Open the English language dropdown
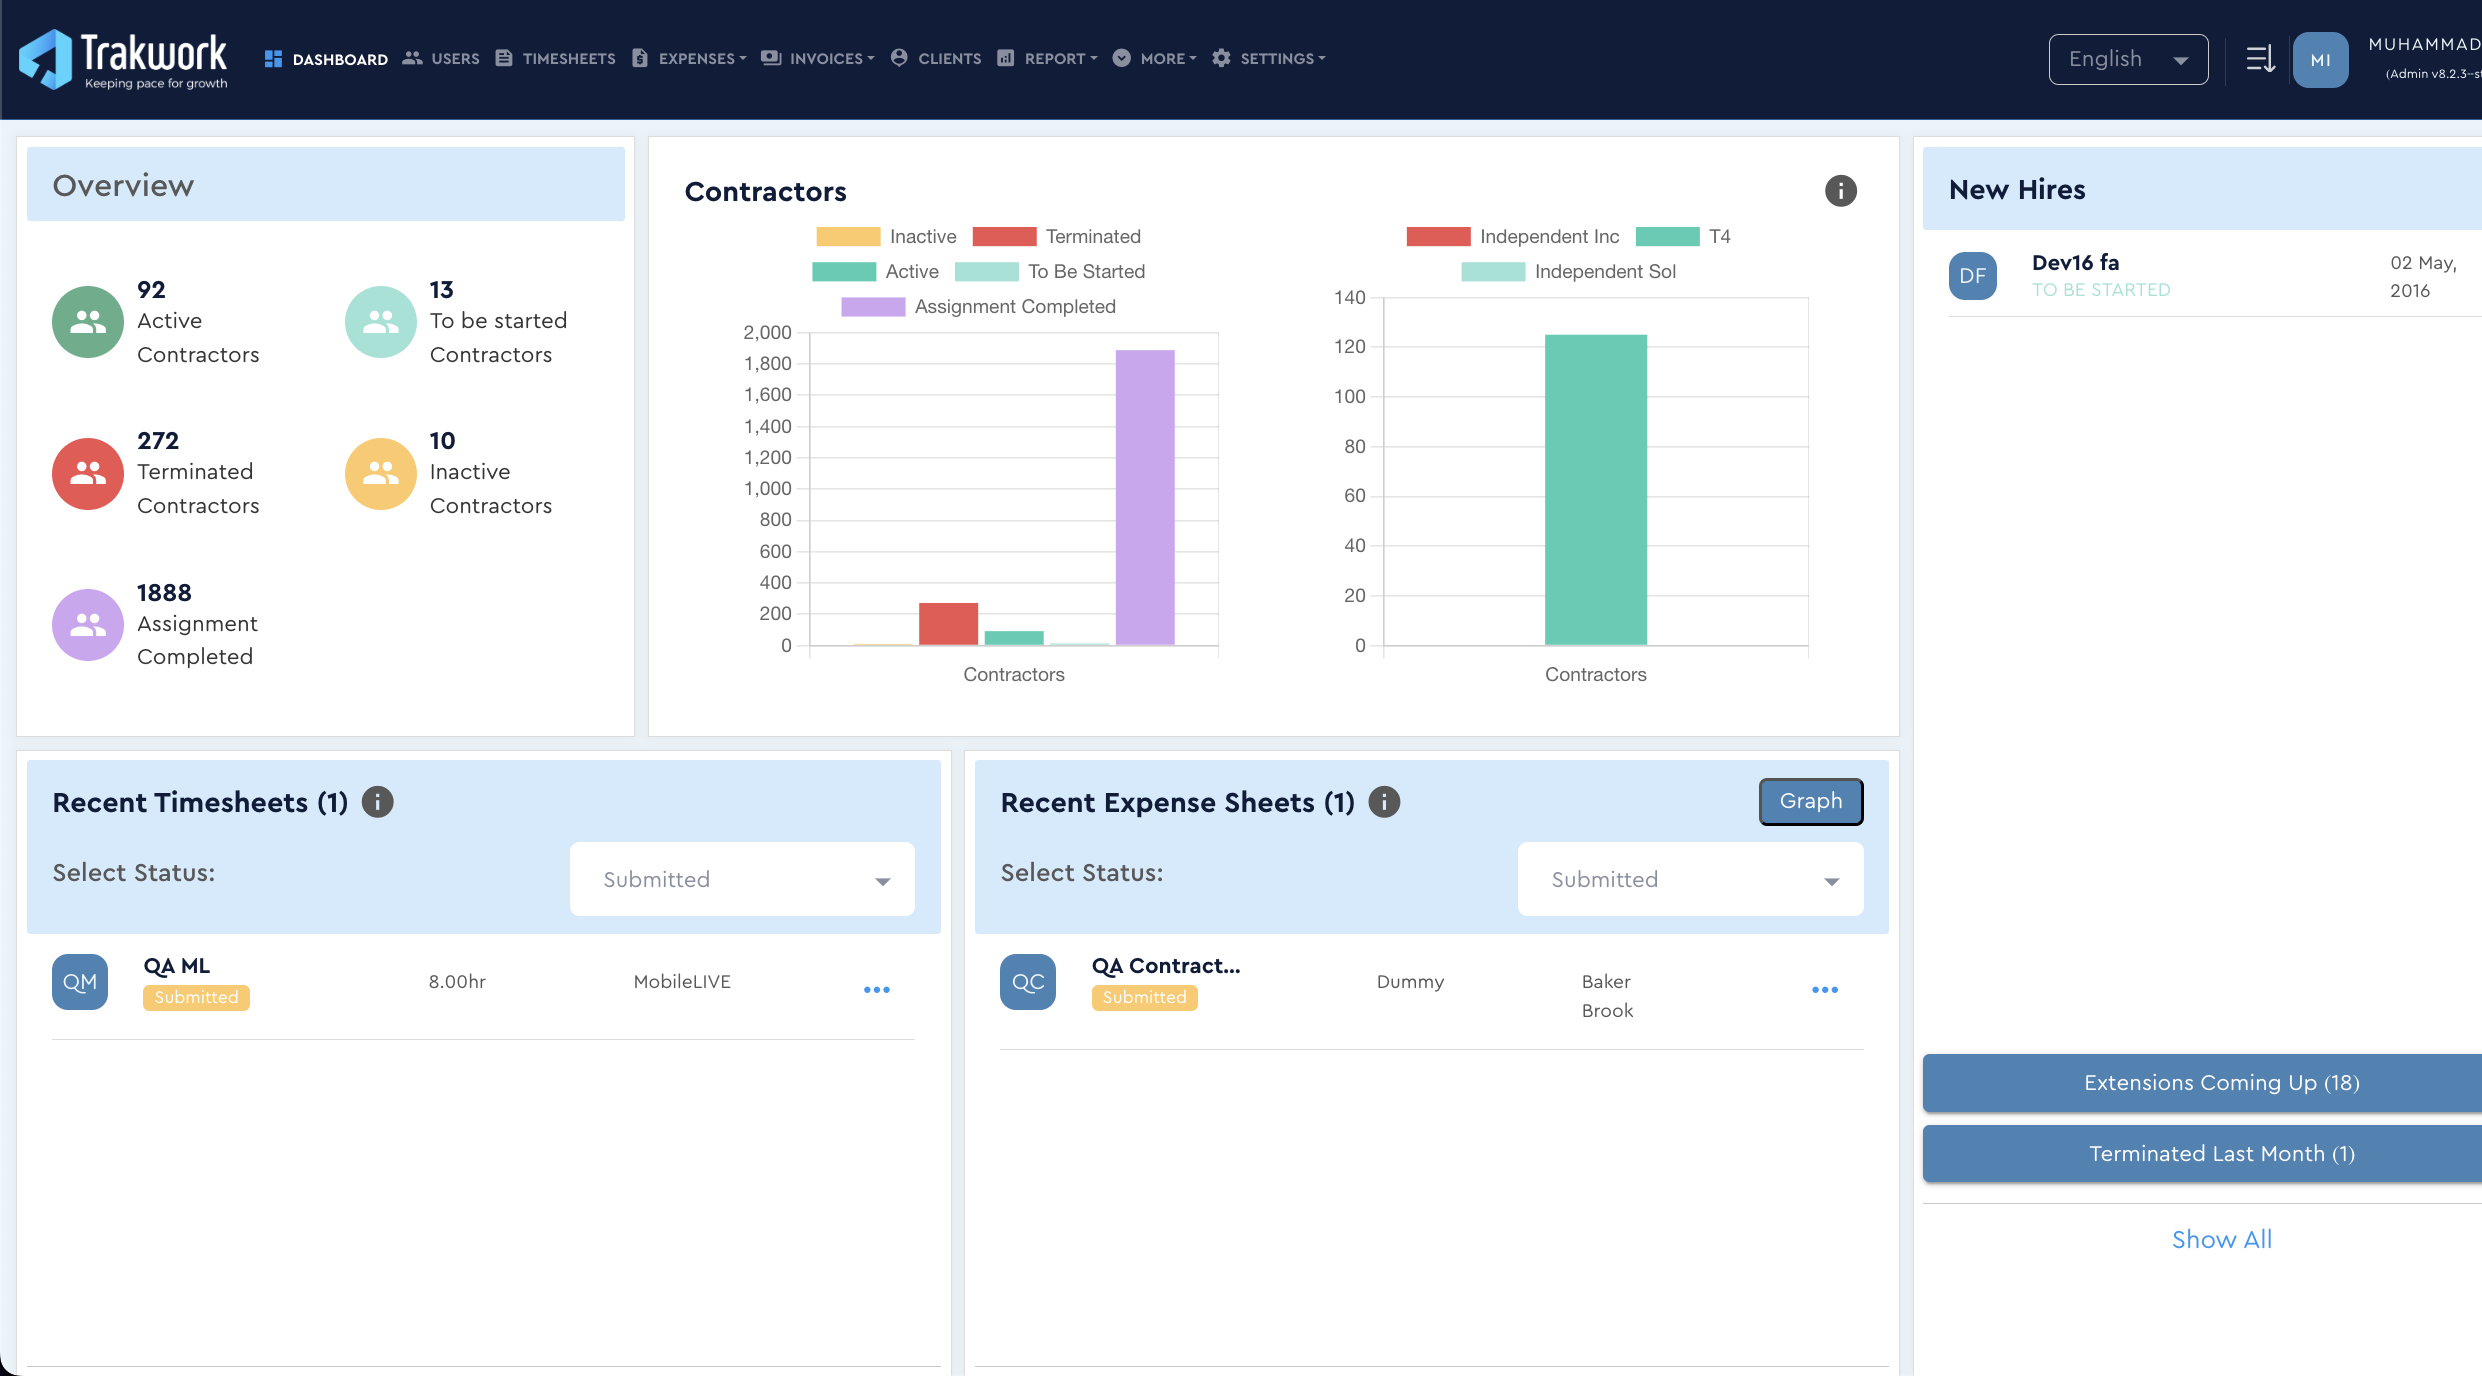 click(x=2127, y=60)
